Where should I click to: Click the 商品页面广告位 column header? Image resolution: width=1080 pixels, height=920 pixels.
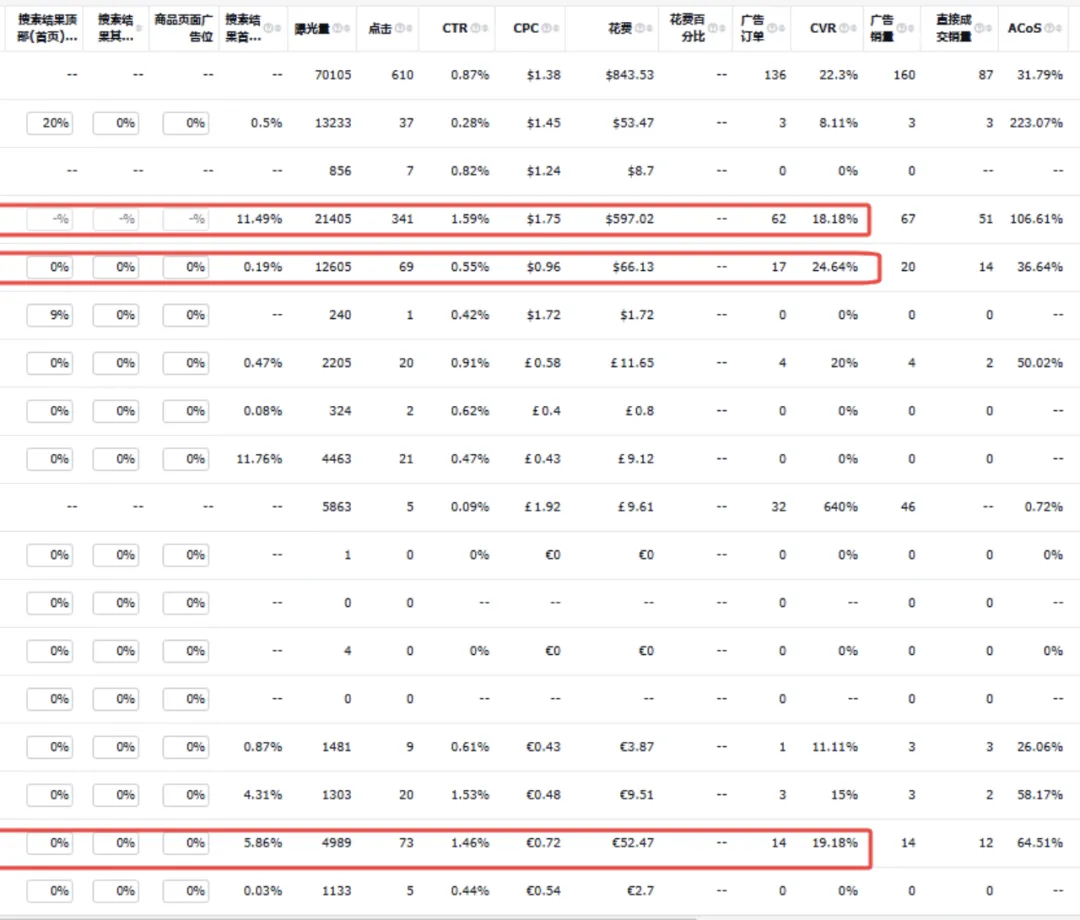(183, 28)
